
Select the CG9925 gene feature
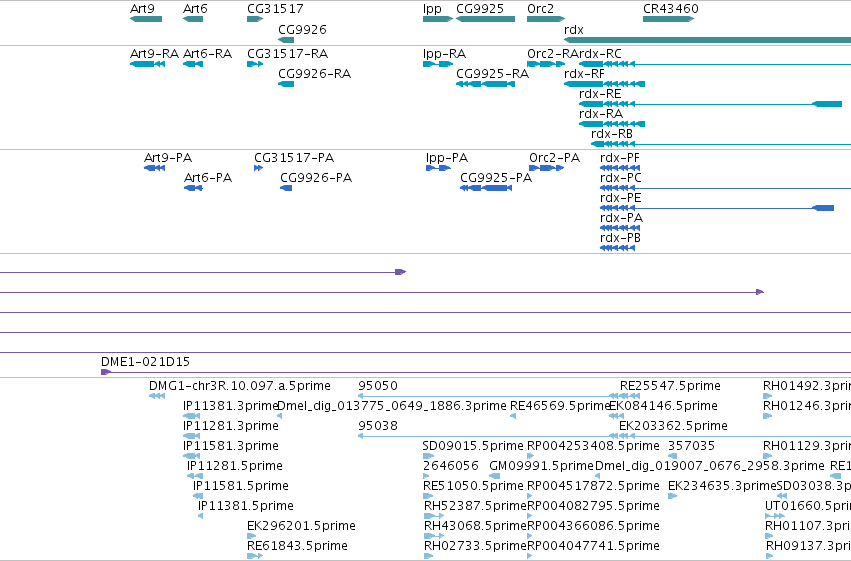coord(485,19)
